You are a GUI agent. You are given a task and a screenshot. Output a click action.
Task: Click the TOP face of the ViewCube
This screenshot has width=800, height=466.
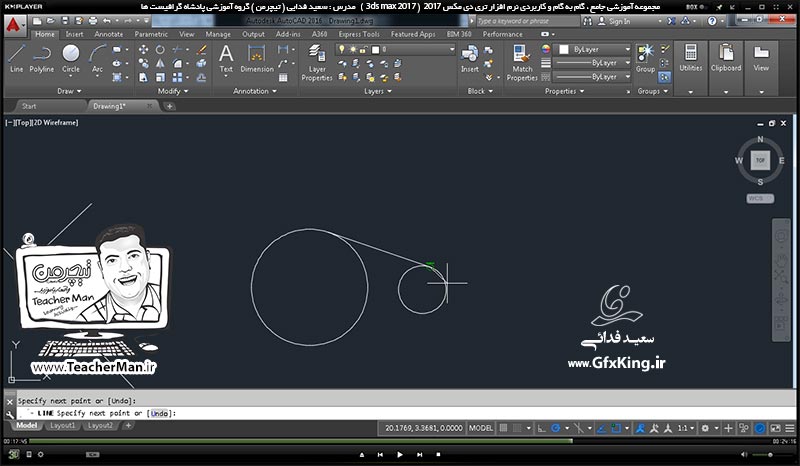[760, 160]
